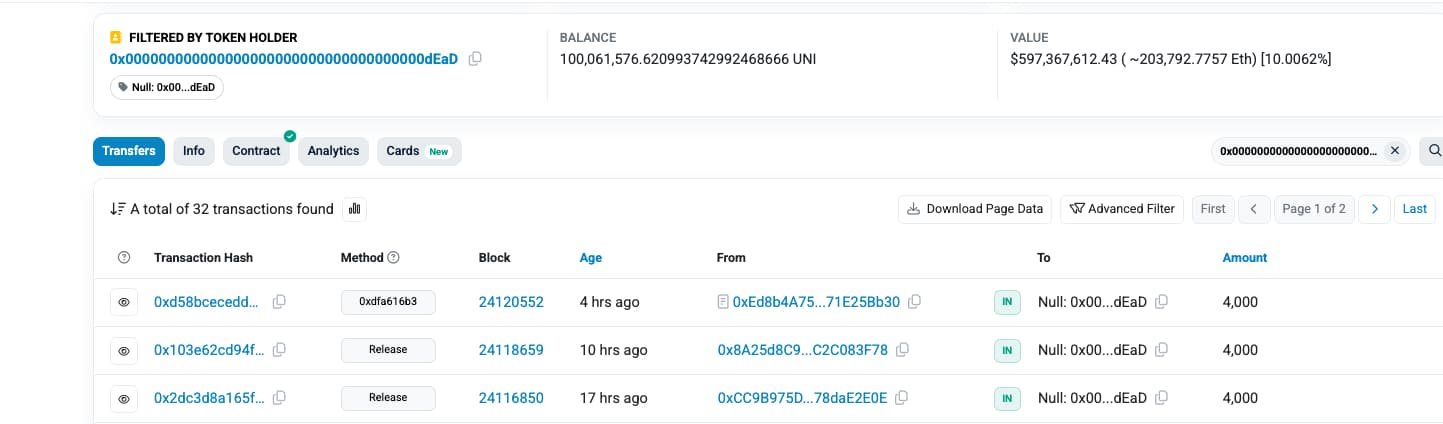This screenshot has width=1443, height=424.
Task: Copy transaction hash 0xd58bcecedd
Action: point(279,302)
